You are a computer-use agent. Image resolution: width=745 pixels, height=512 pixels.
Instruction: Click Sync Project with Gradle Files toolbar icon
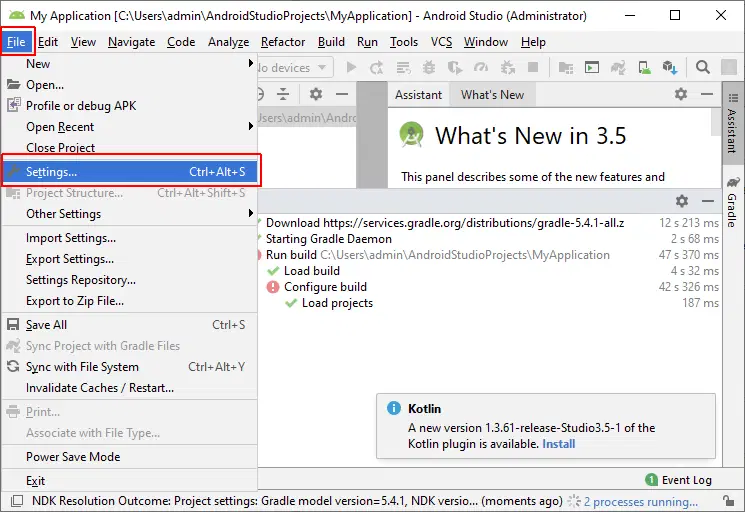pos(618,67)
